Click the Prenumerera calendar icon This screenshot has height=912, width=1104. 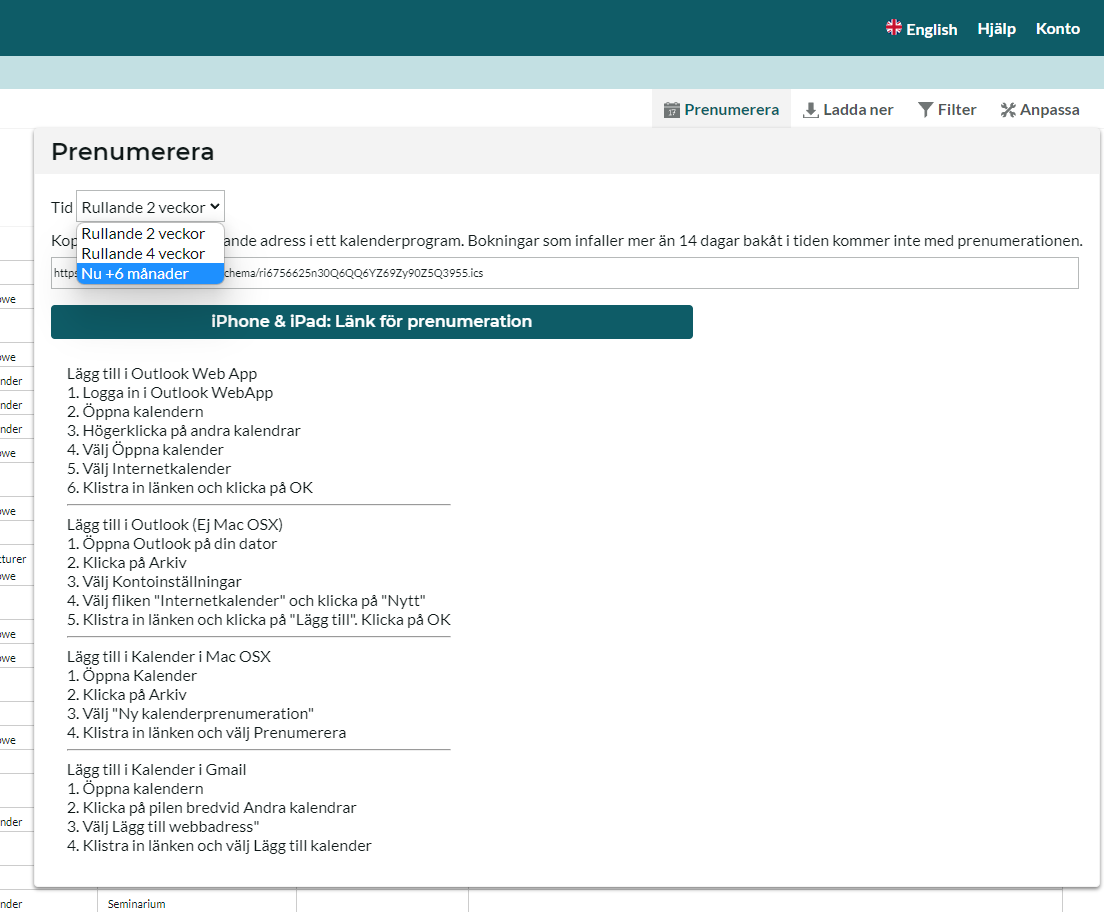coord(672,110)
